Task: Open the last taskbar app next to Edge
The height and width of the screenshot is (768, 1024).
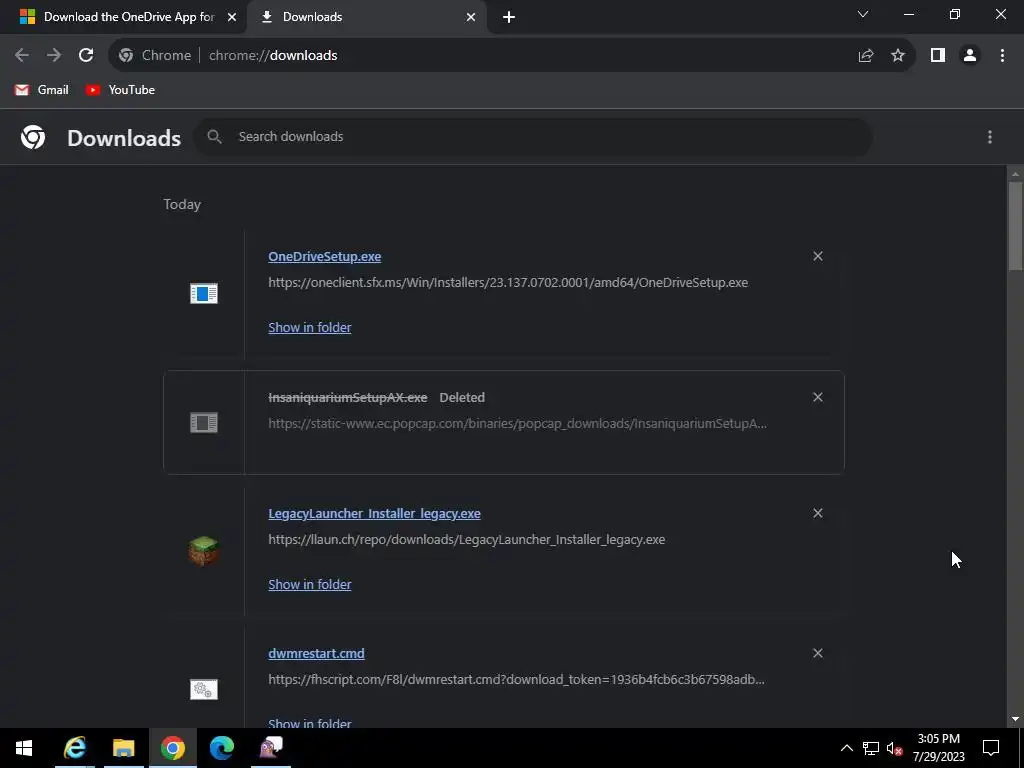Action: (x=271, y=748)
